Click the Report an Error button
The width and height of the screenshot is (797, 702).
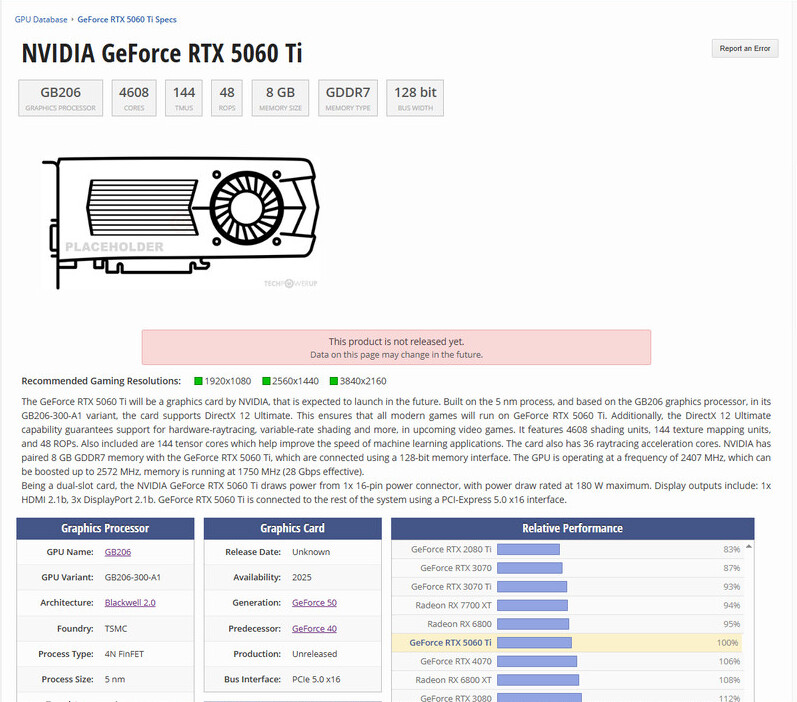pos(745,48)
